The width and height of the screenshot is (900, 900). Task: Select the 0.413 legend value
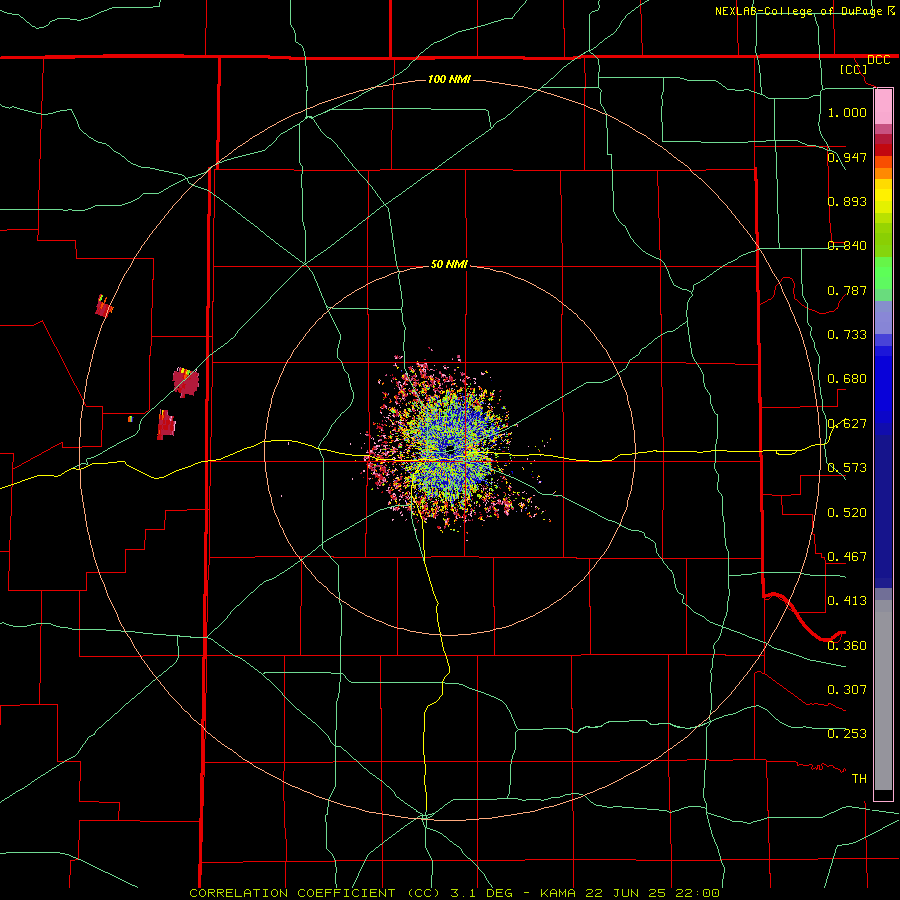[847, 601]
